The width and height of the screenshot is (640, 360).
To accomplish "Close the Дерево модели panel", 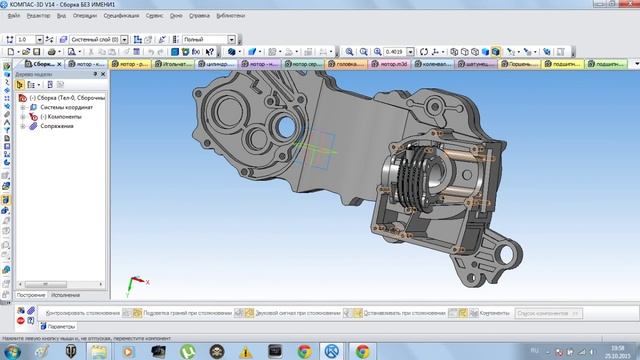I will (x=103, y=74).
